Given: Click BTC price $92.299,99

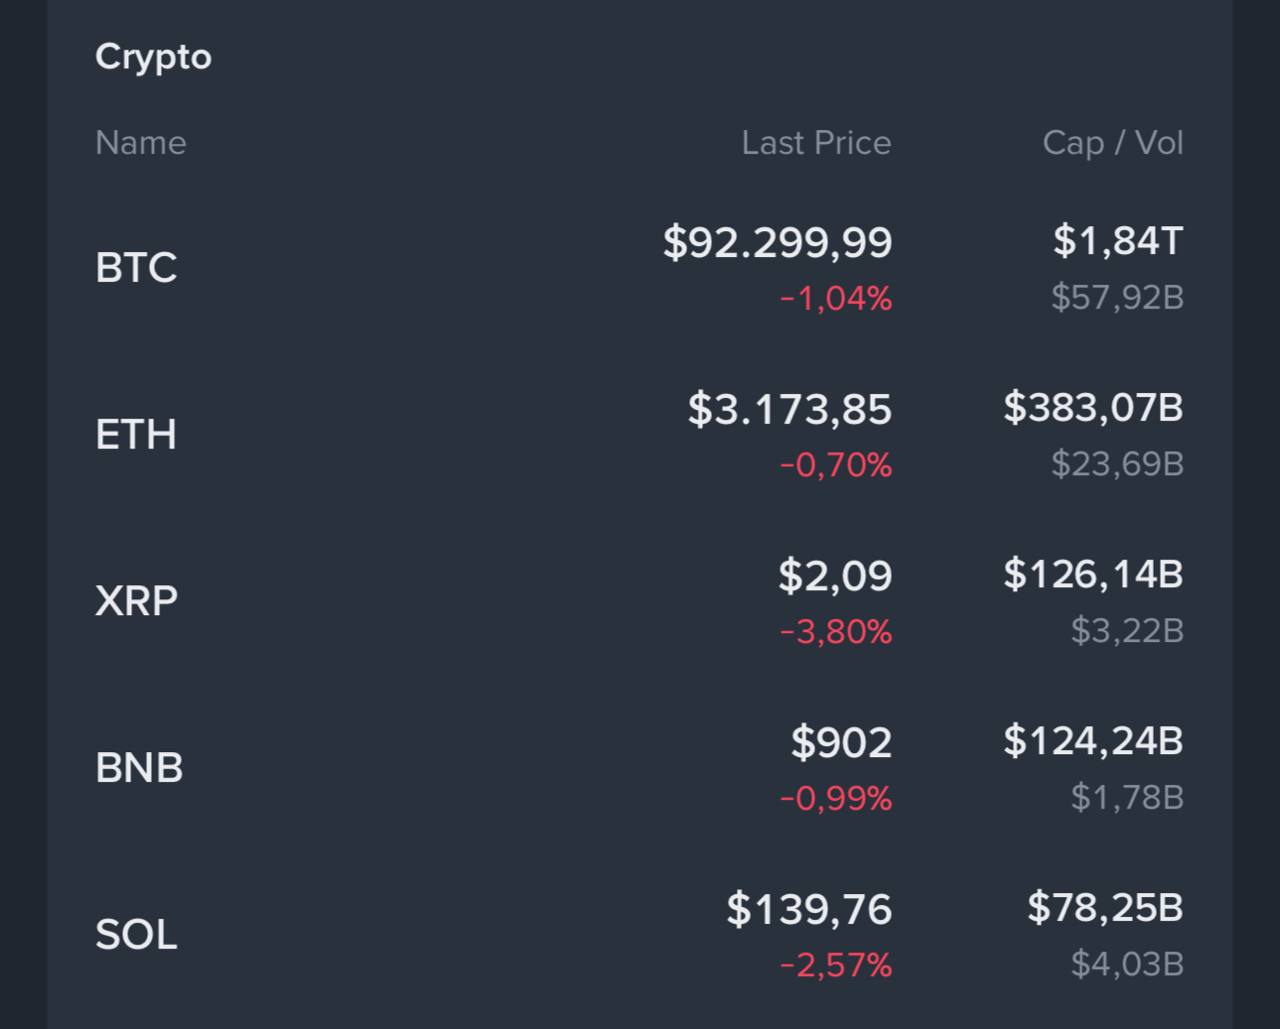Looking at the screenshot, I should pyautogui.click(x=777, y=243).
